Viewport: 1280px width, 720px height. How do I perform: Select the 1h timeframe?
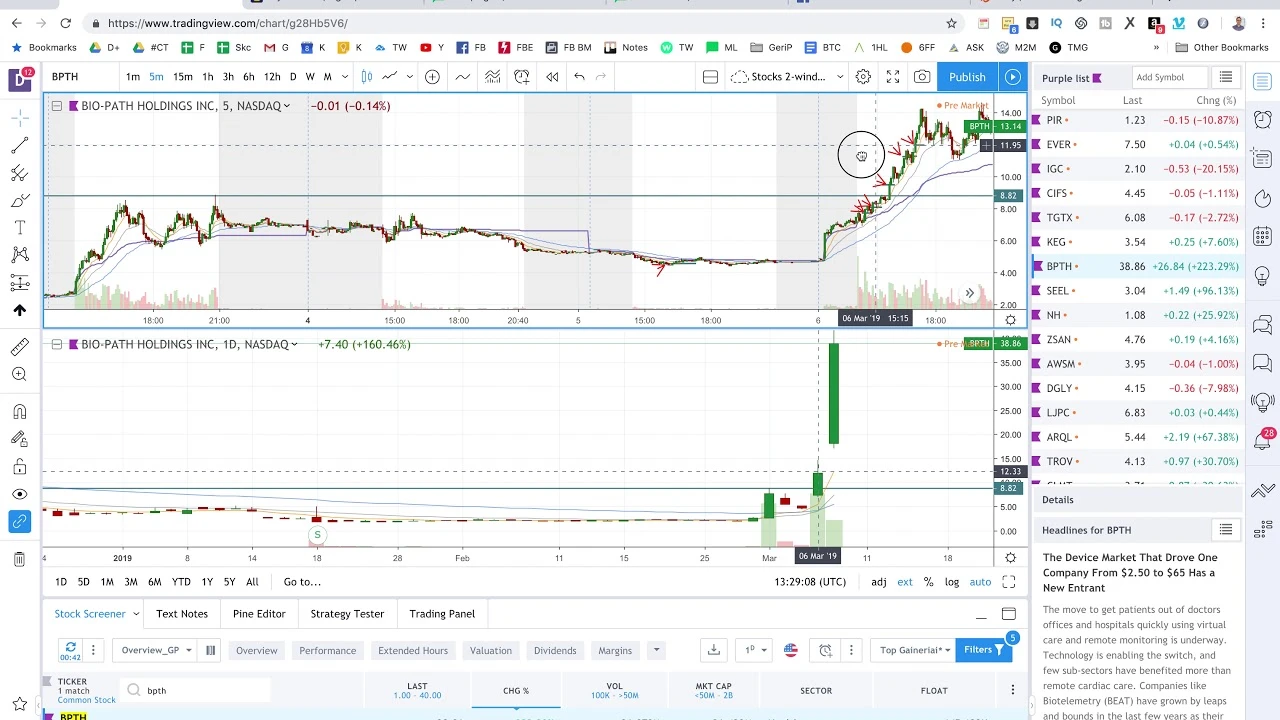tap(207, 77)
